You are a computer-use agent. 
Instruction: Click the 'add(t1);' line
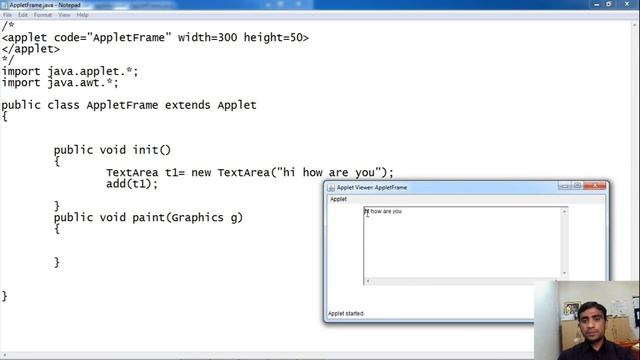[132, 184]
